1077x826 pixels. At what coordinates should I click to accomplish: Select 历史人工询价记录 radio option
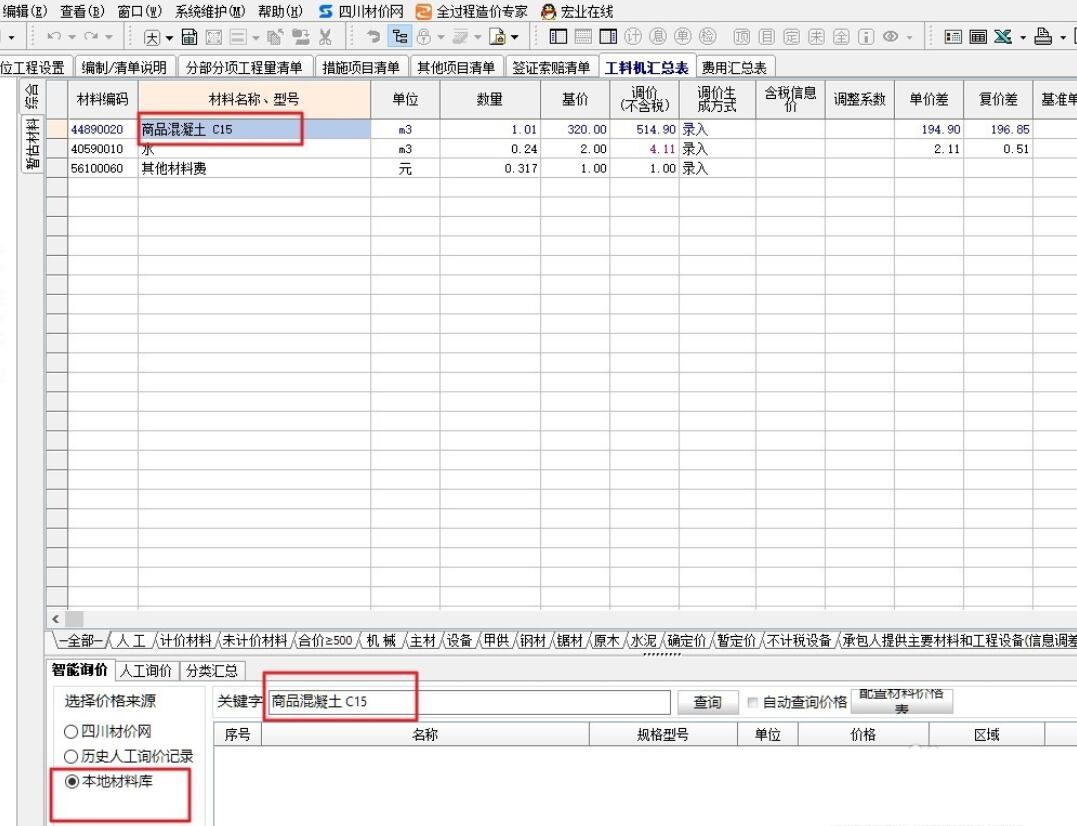click(71, 757)
